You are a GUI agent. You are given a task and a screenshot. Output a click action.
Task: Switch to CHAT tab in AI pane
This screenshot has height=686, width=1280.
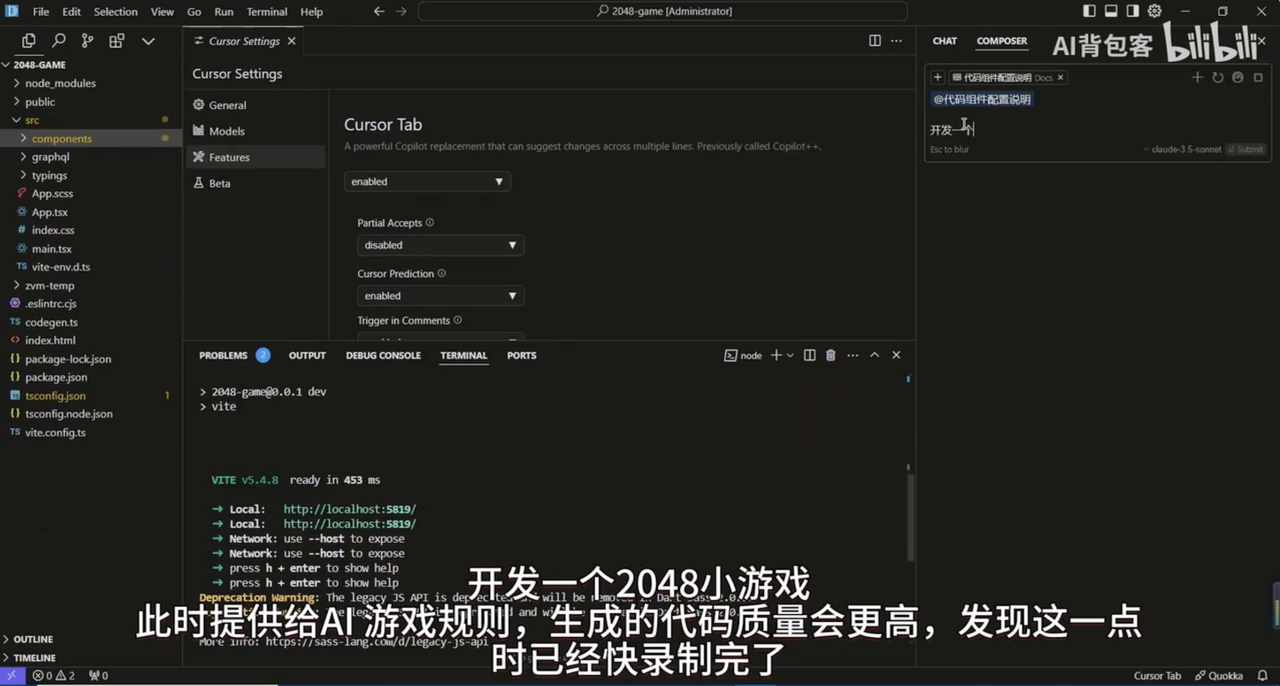[x=945, y=41]
